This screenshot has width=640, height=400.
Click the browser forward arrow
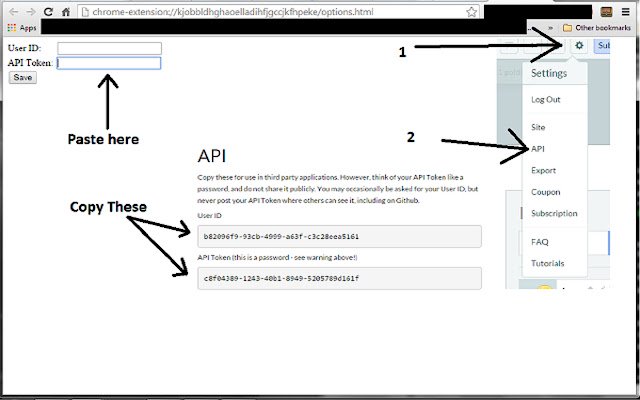tap(31, 12)
